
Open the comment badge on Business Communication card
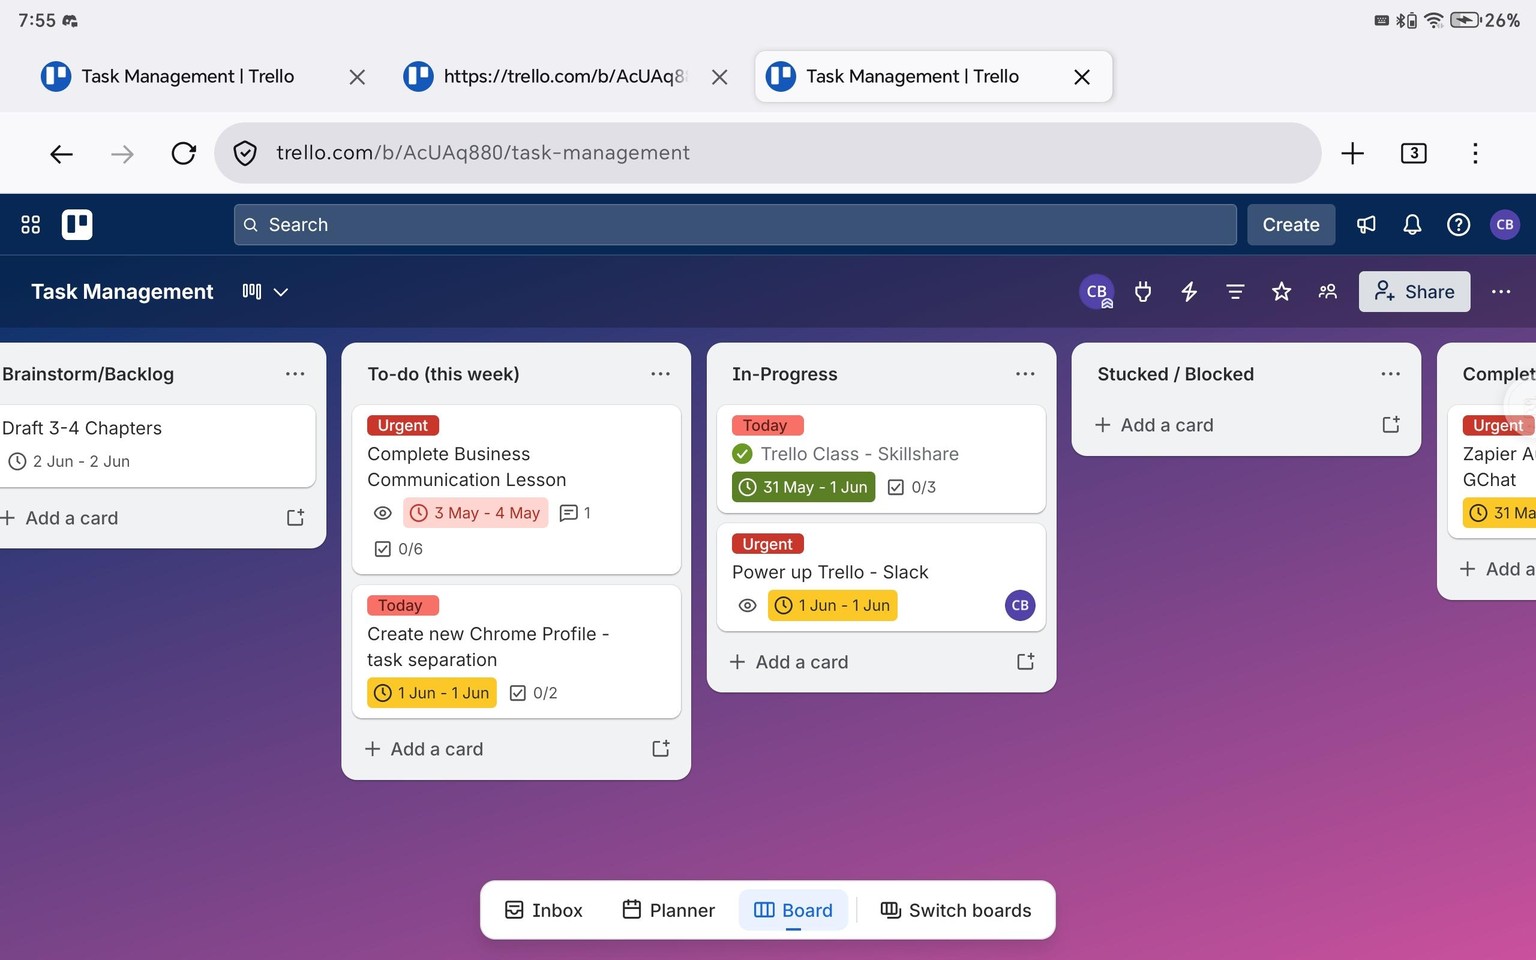(575, 513)
